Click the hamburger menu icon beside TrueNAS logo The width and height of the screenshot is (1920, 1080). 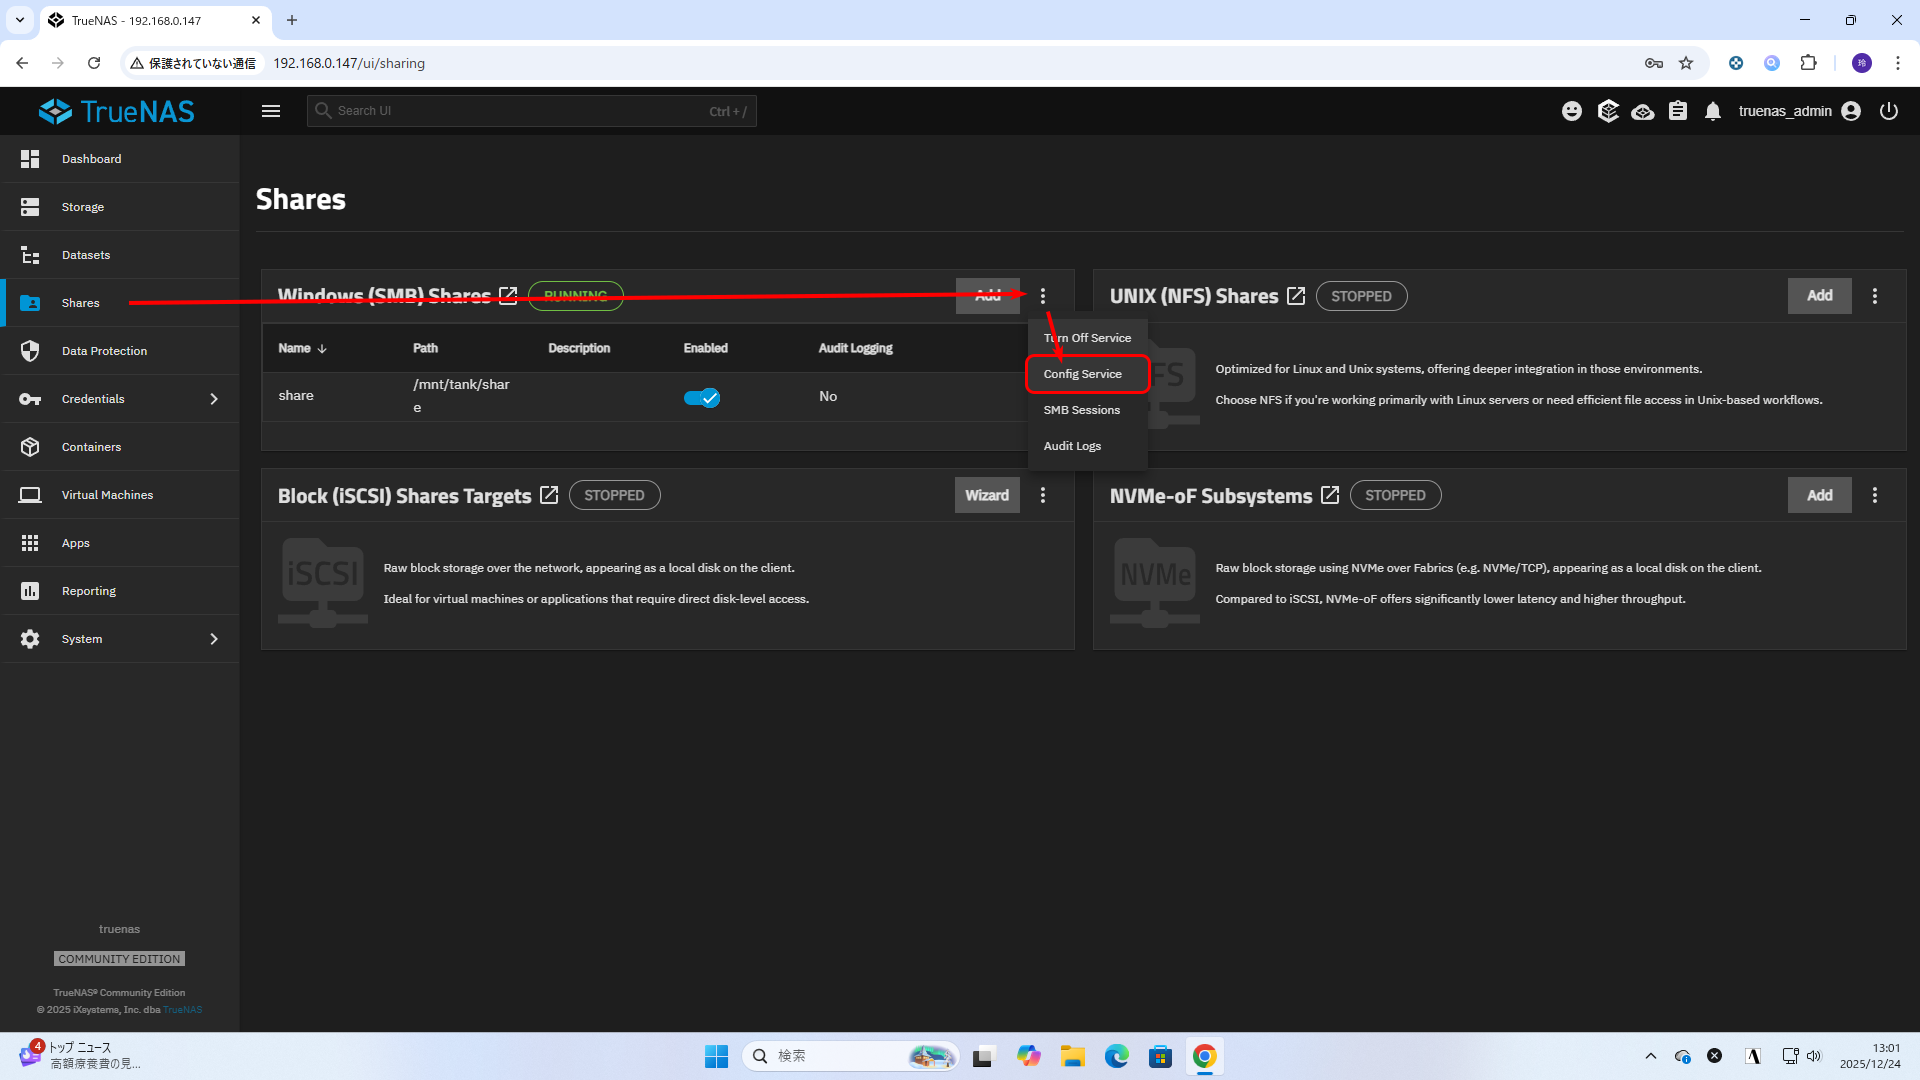pyautogui.click(x=271, y=111)
